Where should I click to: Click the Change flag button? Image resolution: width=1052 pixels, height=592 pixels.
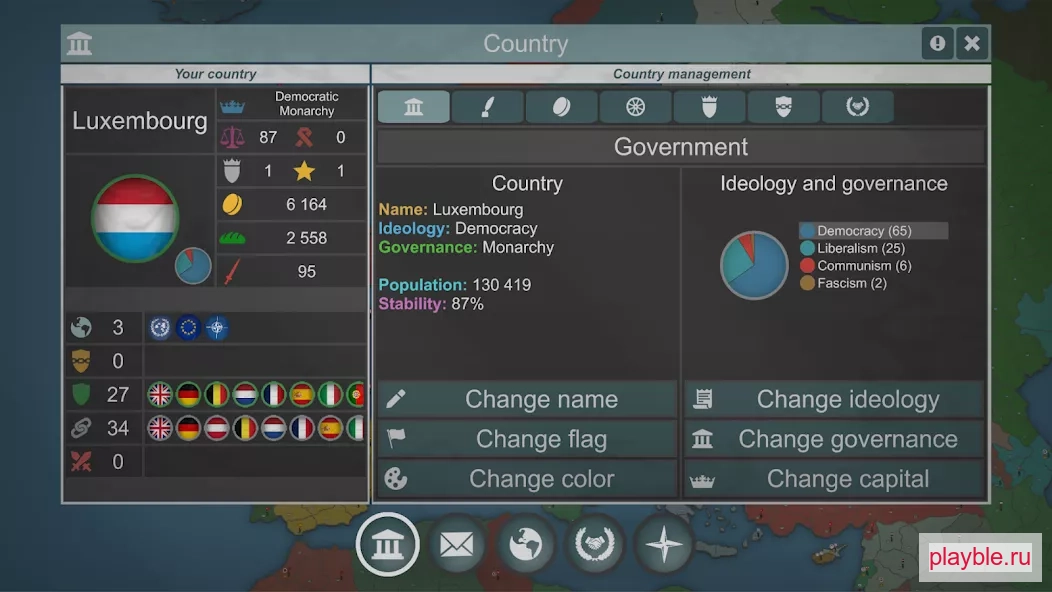click(x=527, y=439)
